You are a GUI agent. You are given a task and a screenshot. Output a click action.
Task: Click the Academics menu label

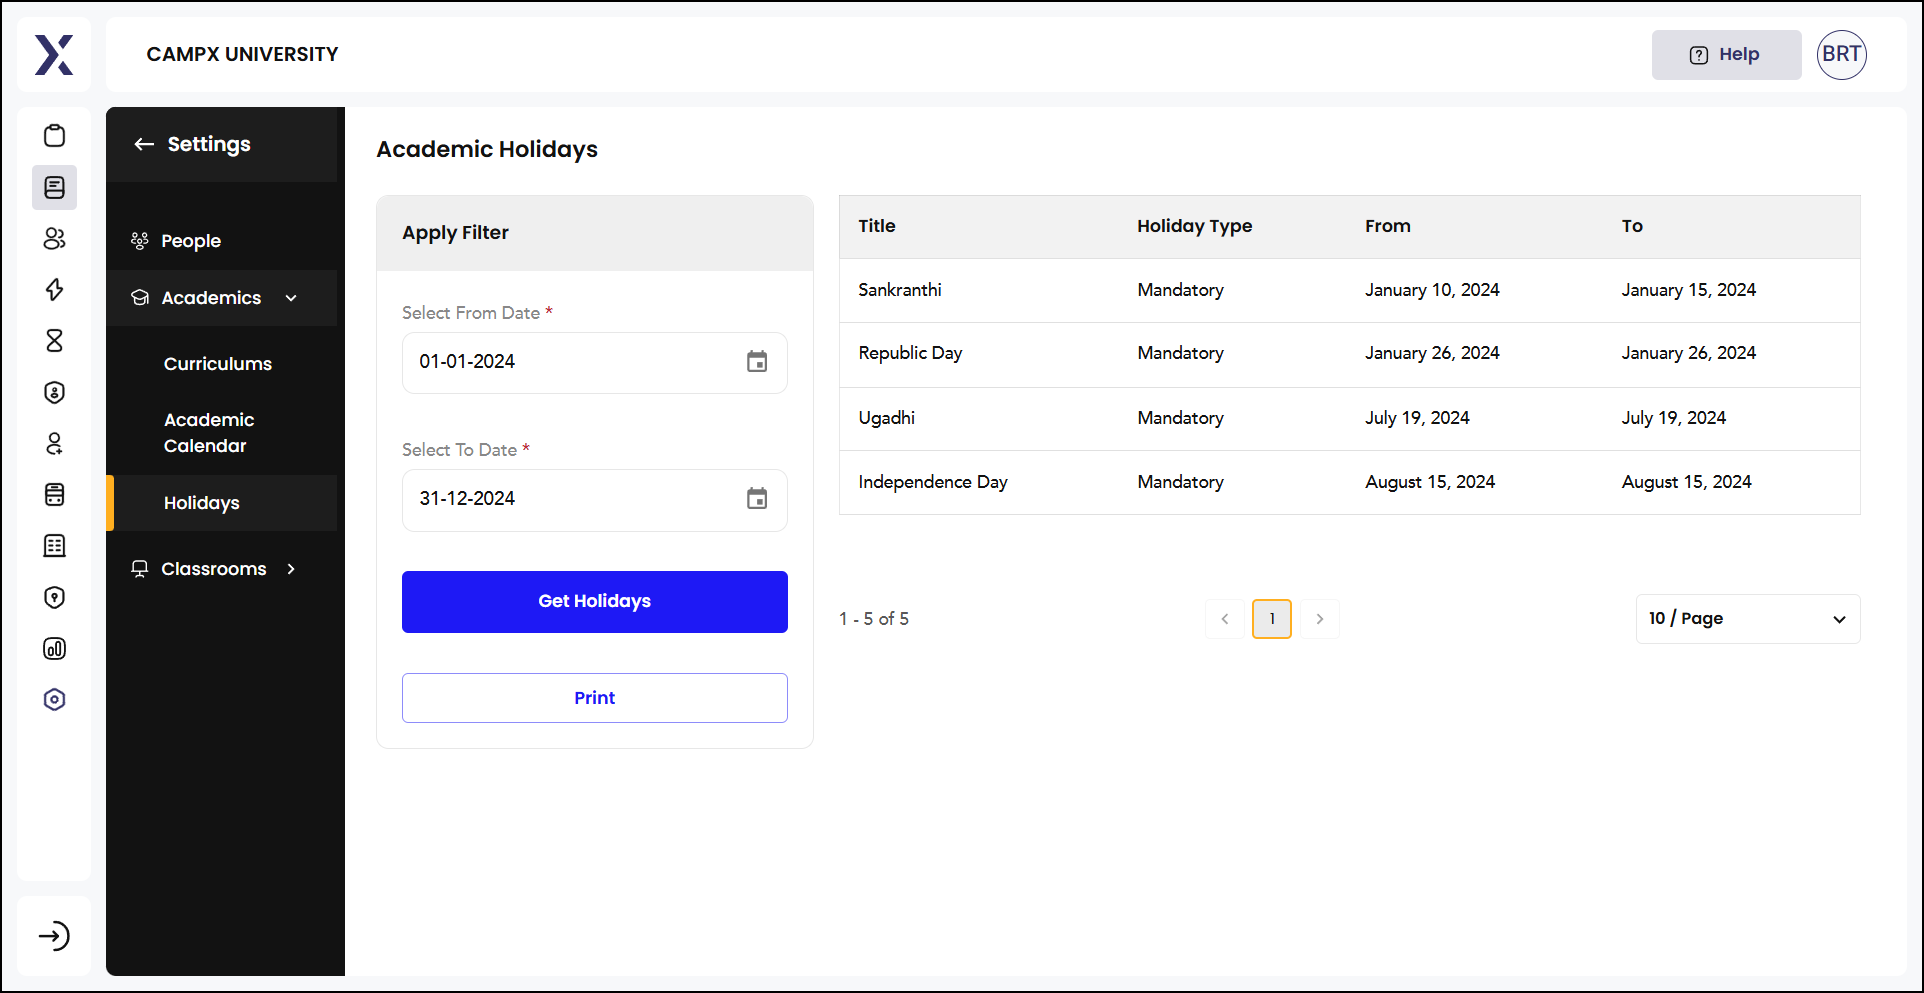click(211, 298)
